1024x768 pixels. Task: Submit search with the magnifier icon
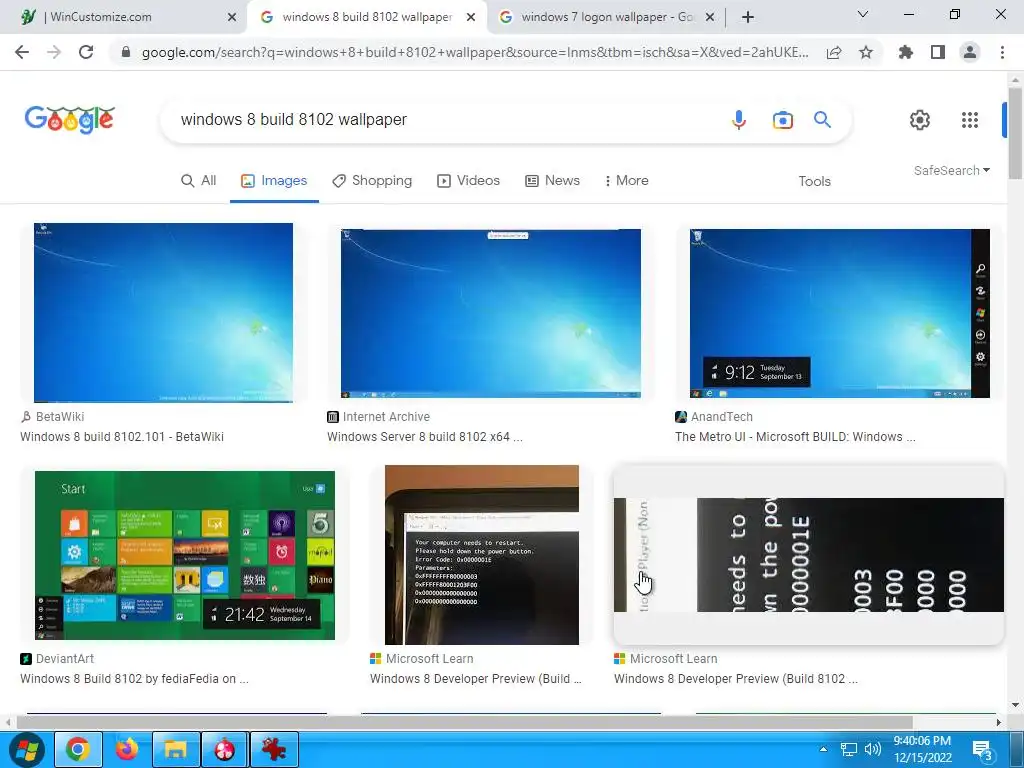[x=822, y=120]
